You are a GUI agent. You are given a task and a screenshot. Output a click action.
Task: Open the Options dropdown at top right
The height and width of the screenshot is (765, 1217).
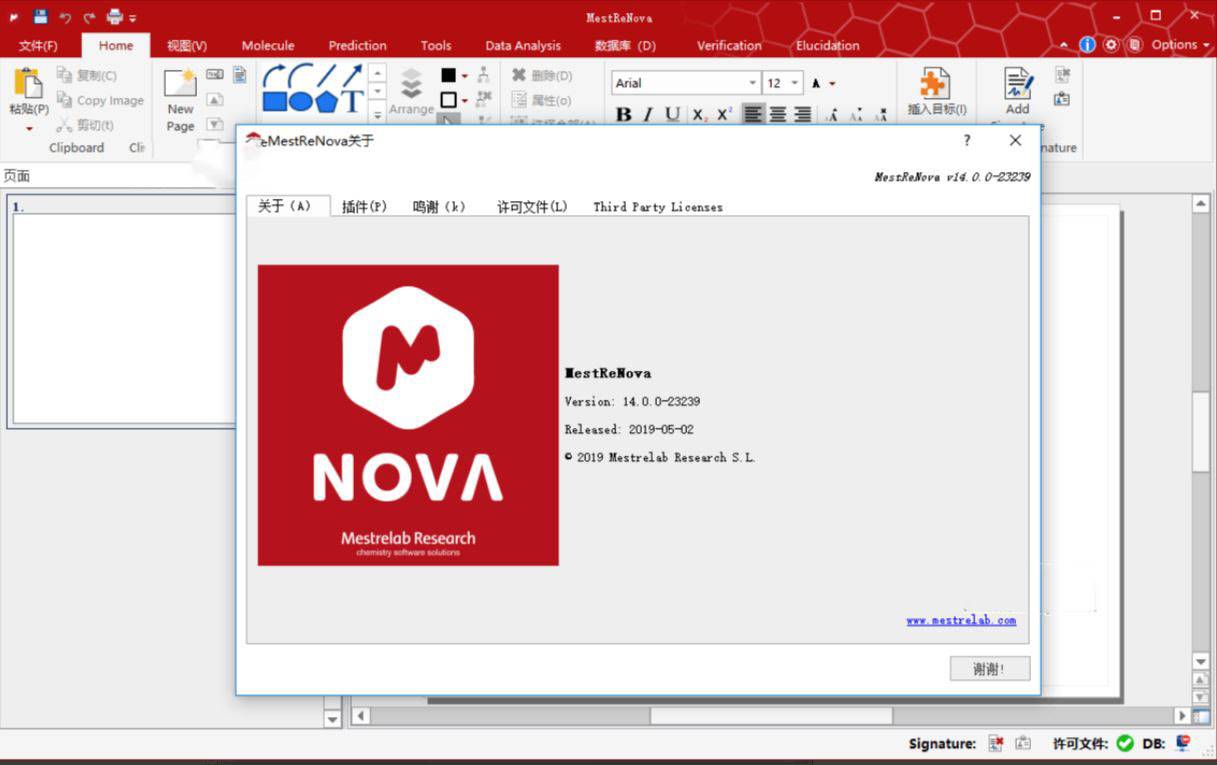[x=1180, y=45]
